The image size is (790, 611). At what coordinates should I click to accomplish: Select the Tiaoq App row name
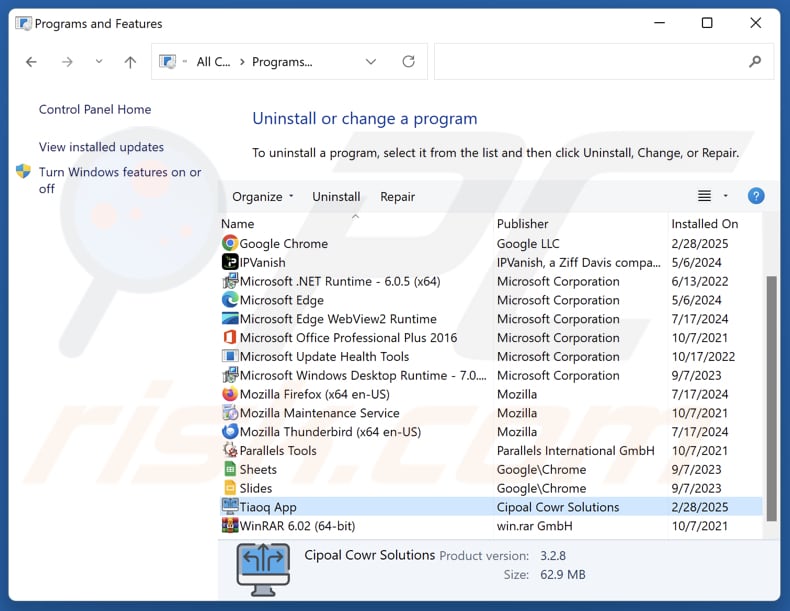pyautogui.click(x=268, y=507)
